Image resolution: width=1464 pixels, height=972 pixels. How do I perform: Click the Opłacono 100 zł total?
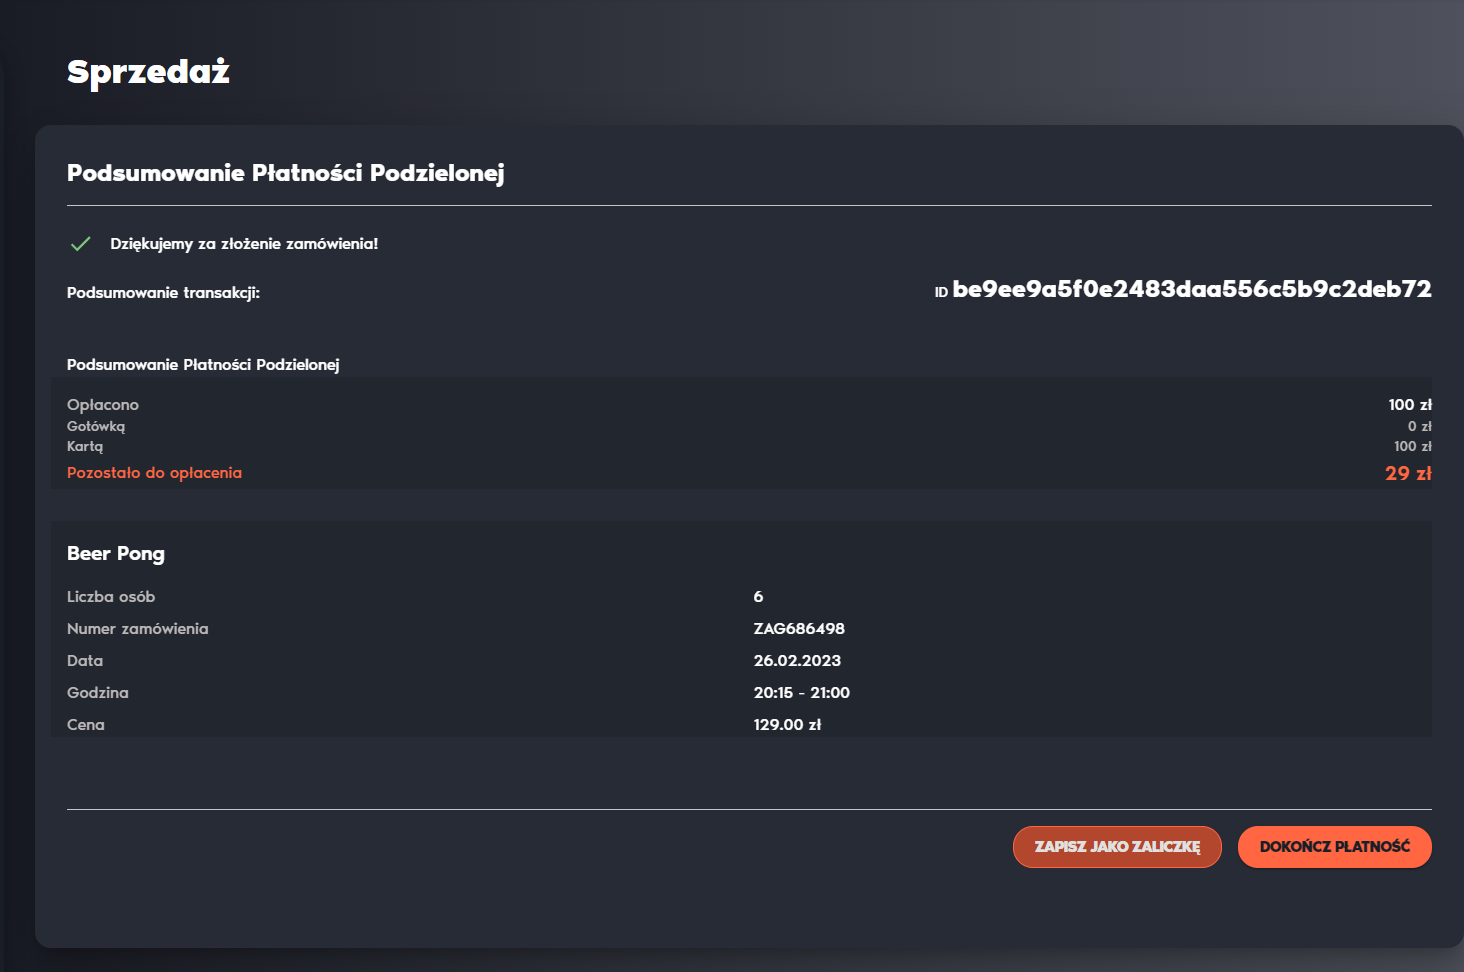click(1410, 405)
